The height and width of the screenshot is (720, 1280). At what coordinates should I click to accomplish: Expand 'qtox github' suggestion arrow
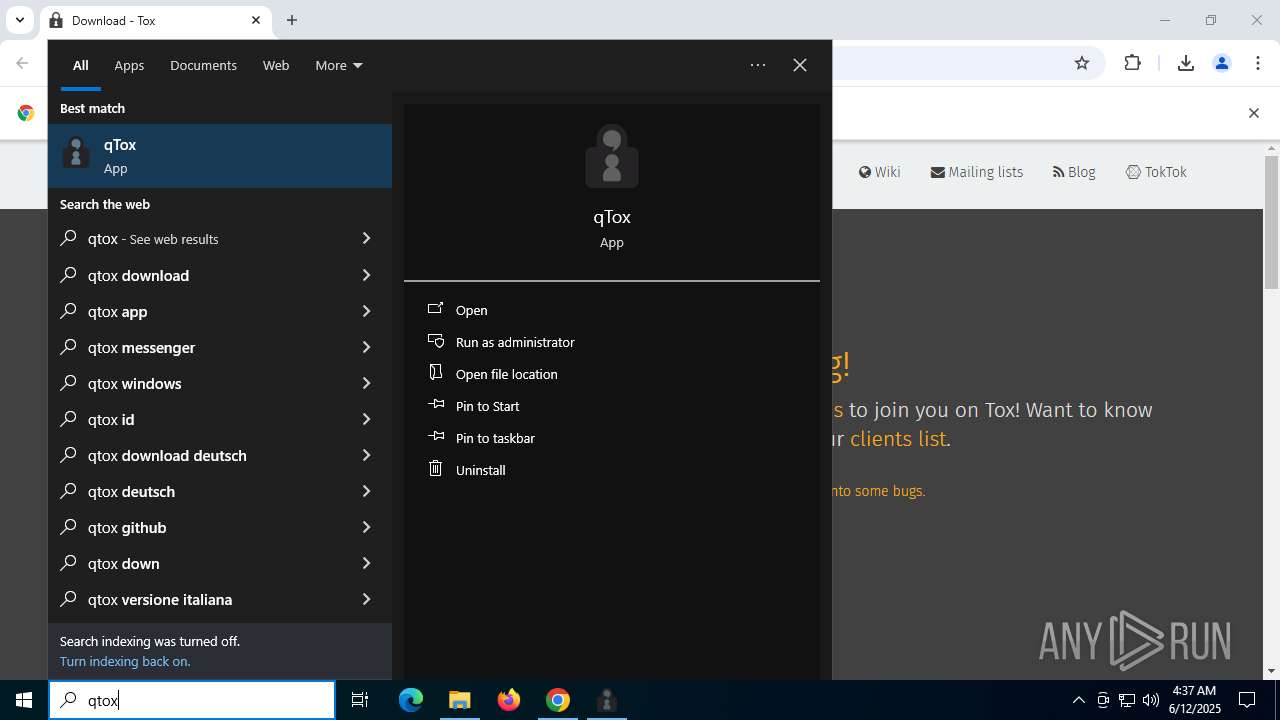[x=366, y=527]
